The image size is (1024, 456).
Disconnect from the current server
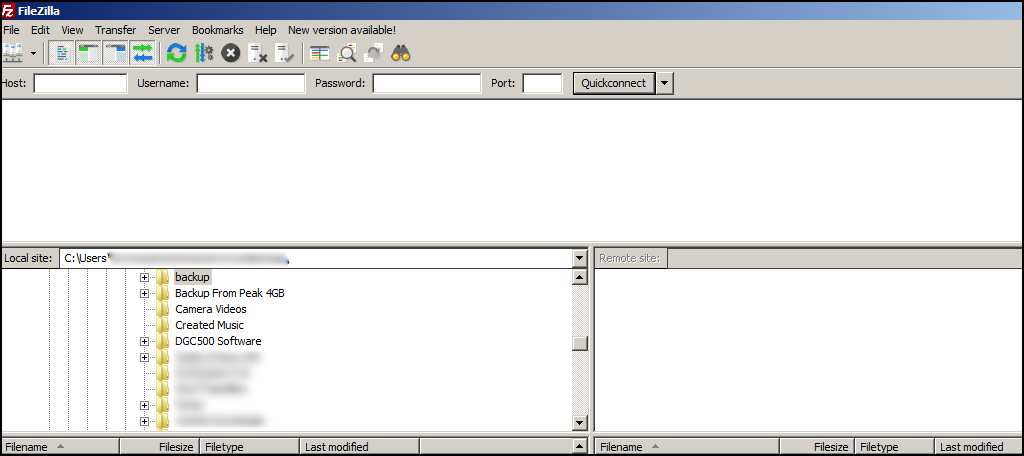click(258, 53)
